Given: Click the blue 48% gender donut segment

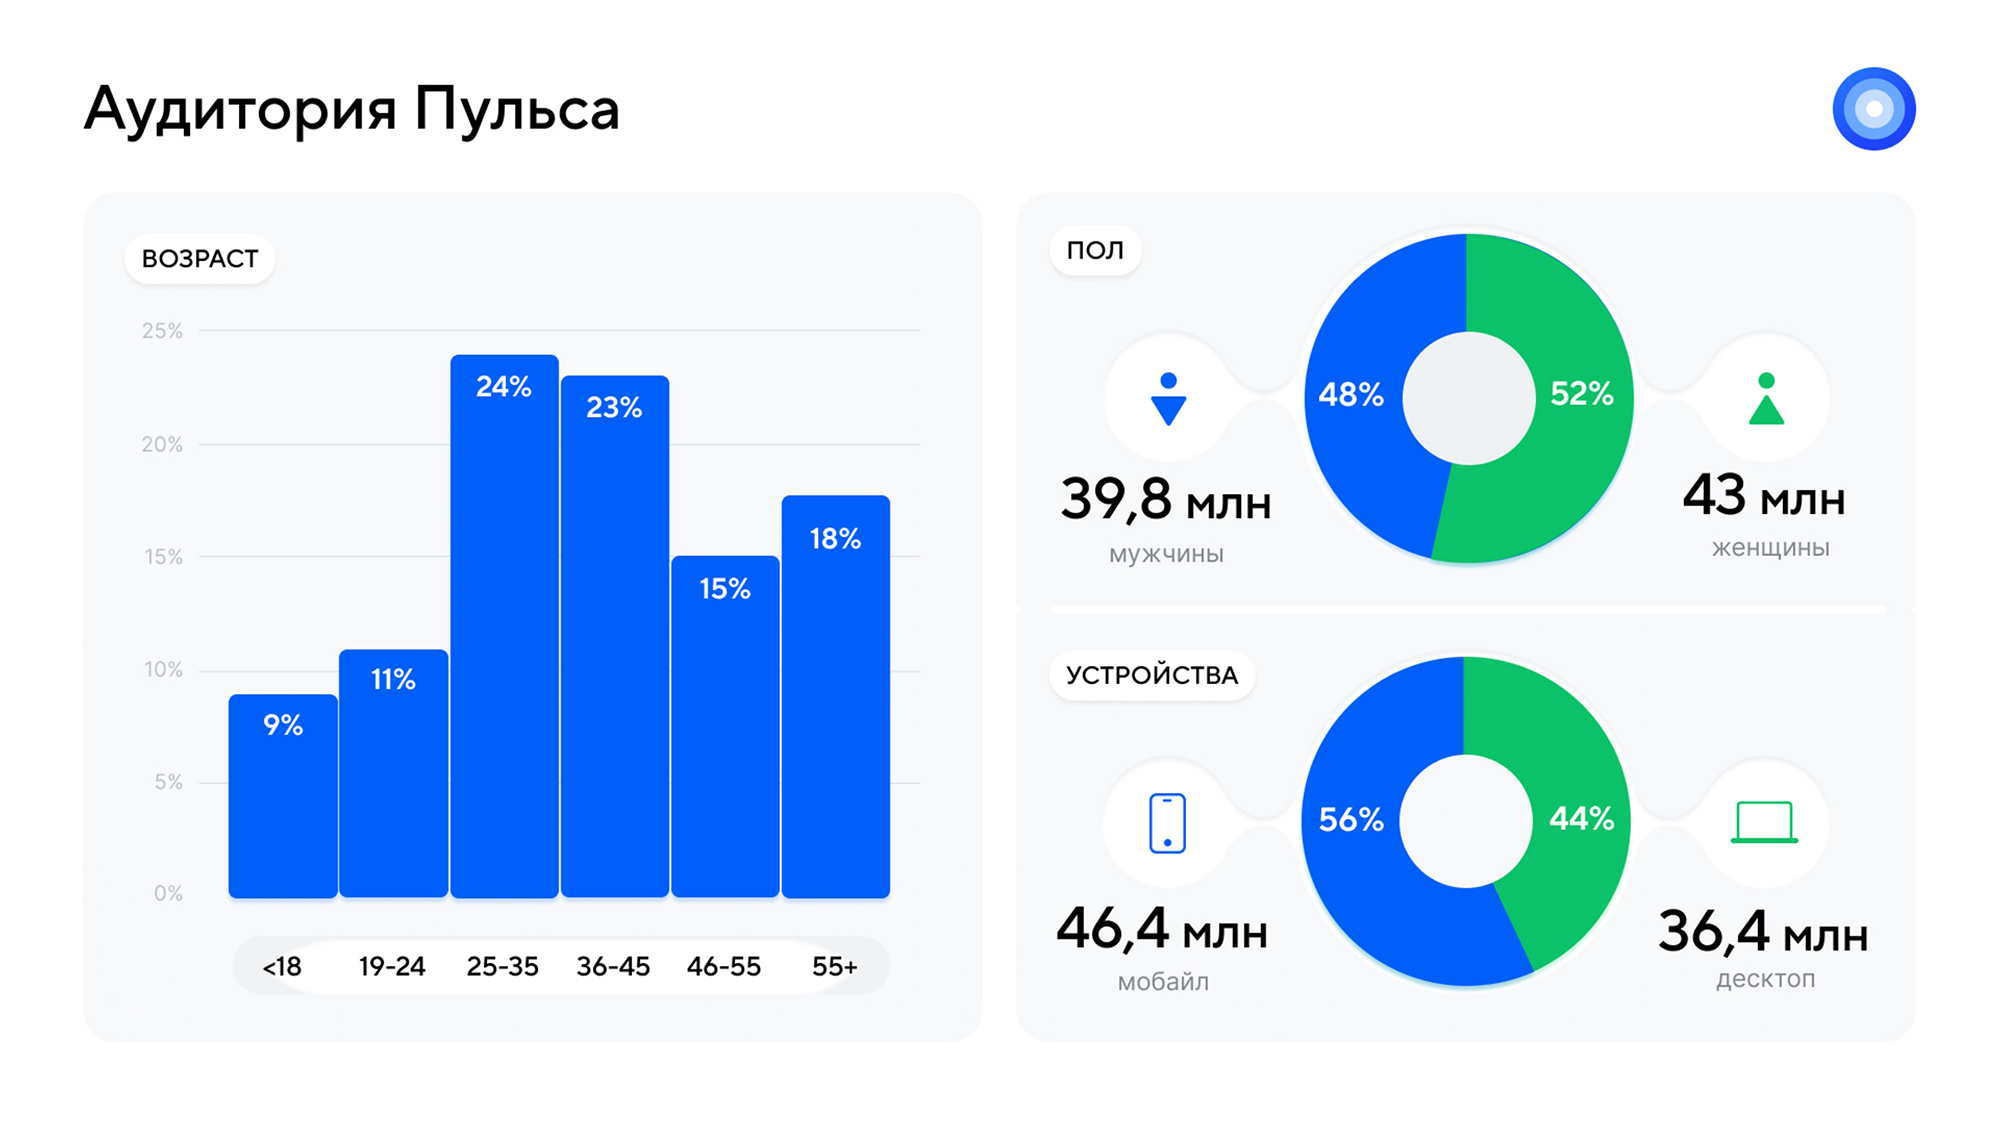Looking at the screenshot, I should pos(1352,396).
